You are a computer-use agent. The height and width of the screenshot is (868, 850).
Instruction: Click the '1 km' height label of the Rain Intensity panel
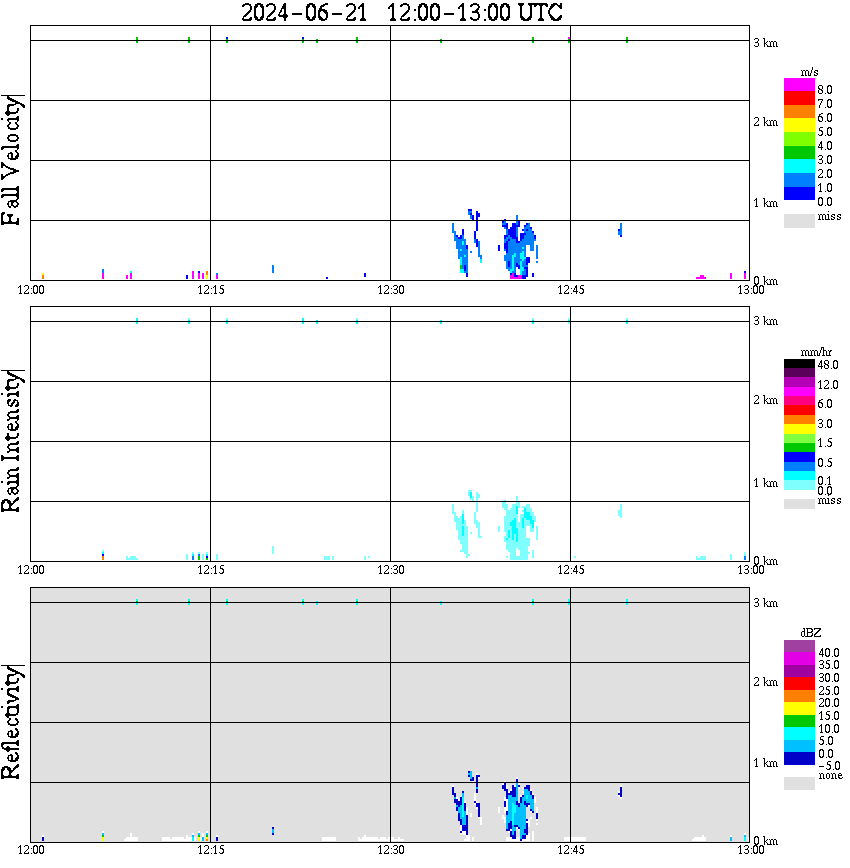point(766,483)
